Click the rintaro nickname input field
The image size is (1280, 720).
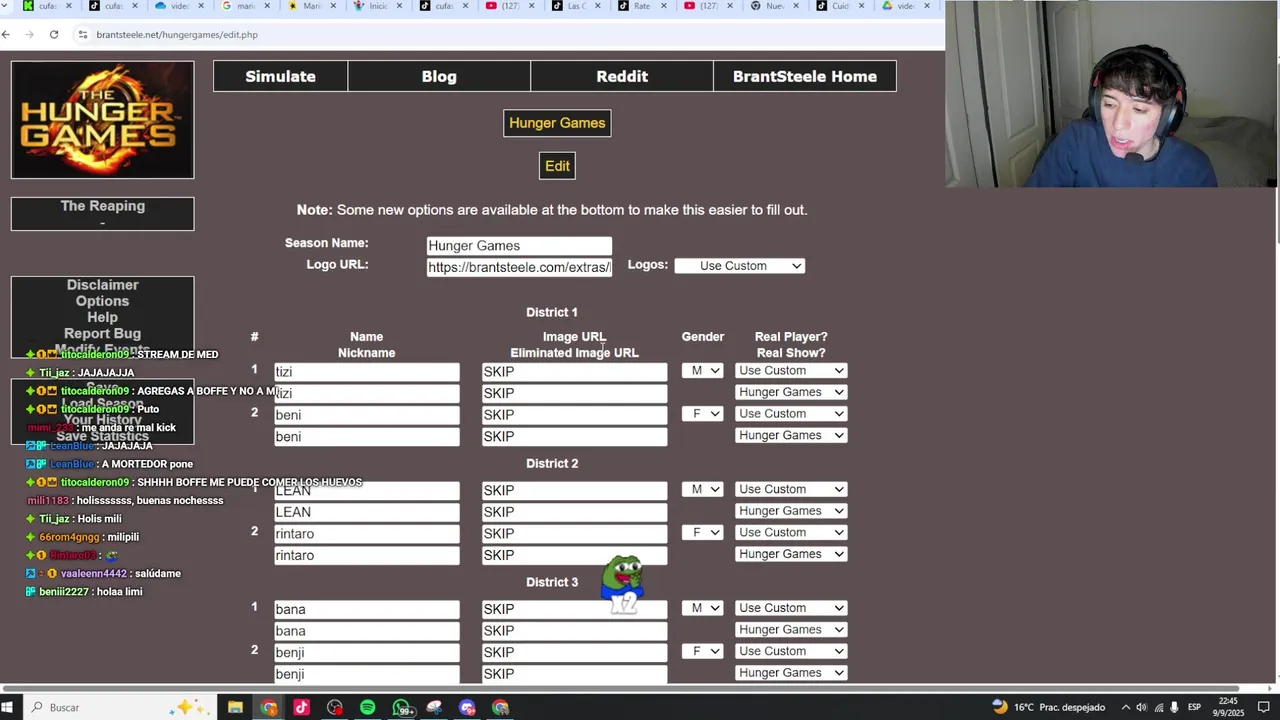367,555
